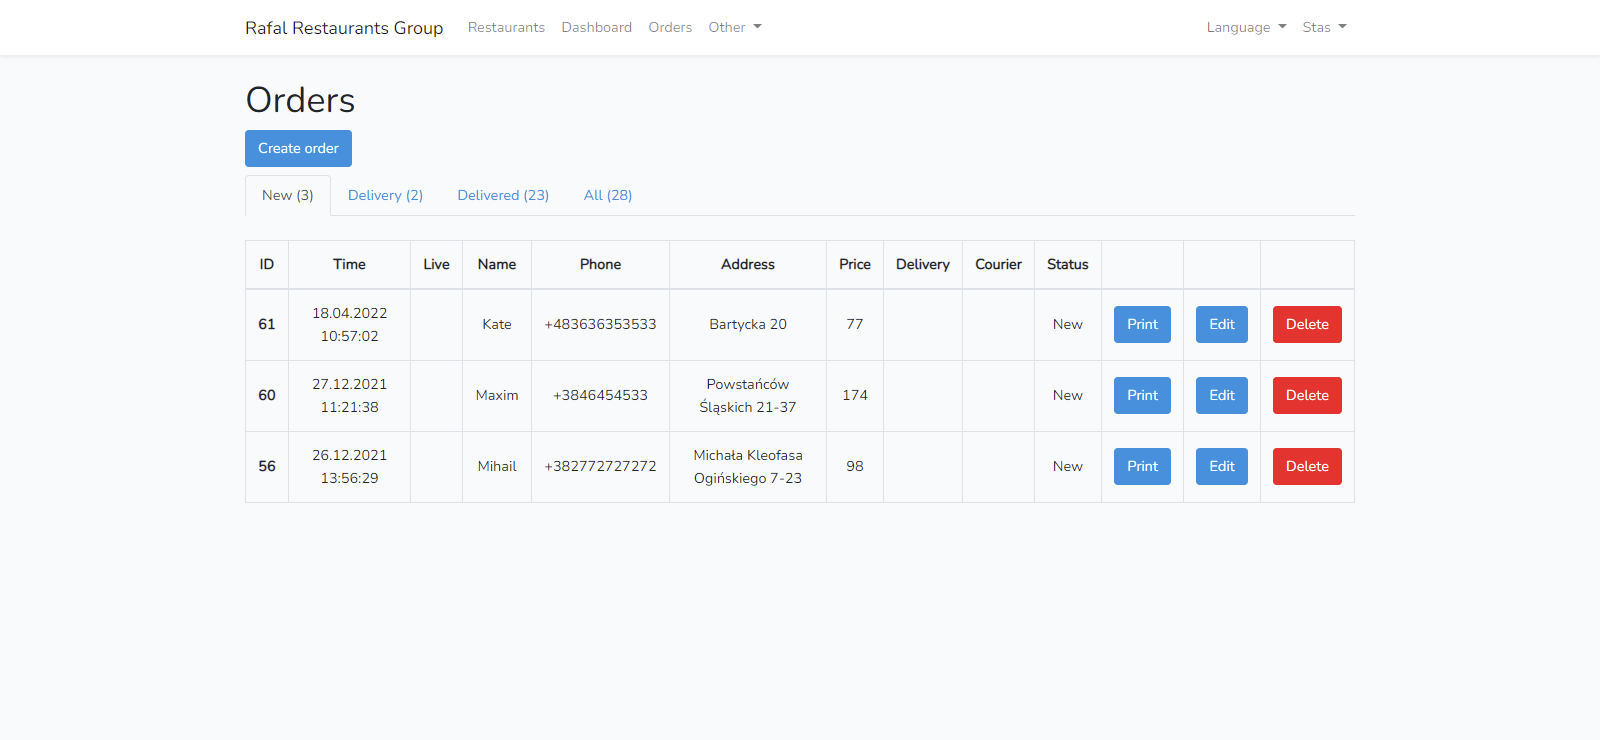
Task: Click the Price column header
Action: (x=855, y=264)
